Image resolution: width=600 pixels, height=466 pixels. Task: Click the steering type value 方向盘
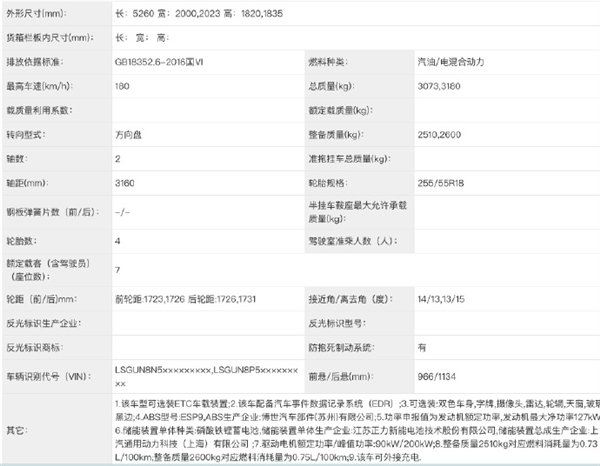130,133
